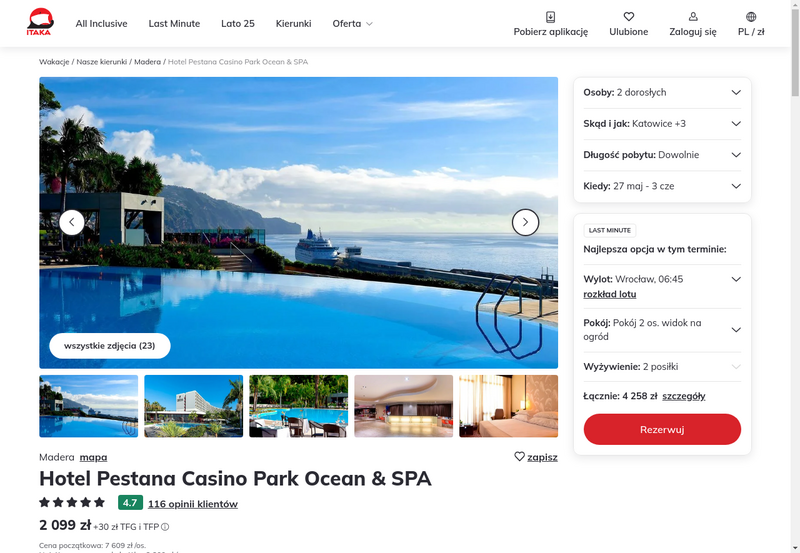
Task: Go to the Last Minute menu item
Action: [174, 23]
